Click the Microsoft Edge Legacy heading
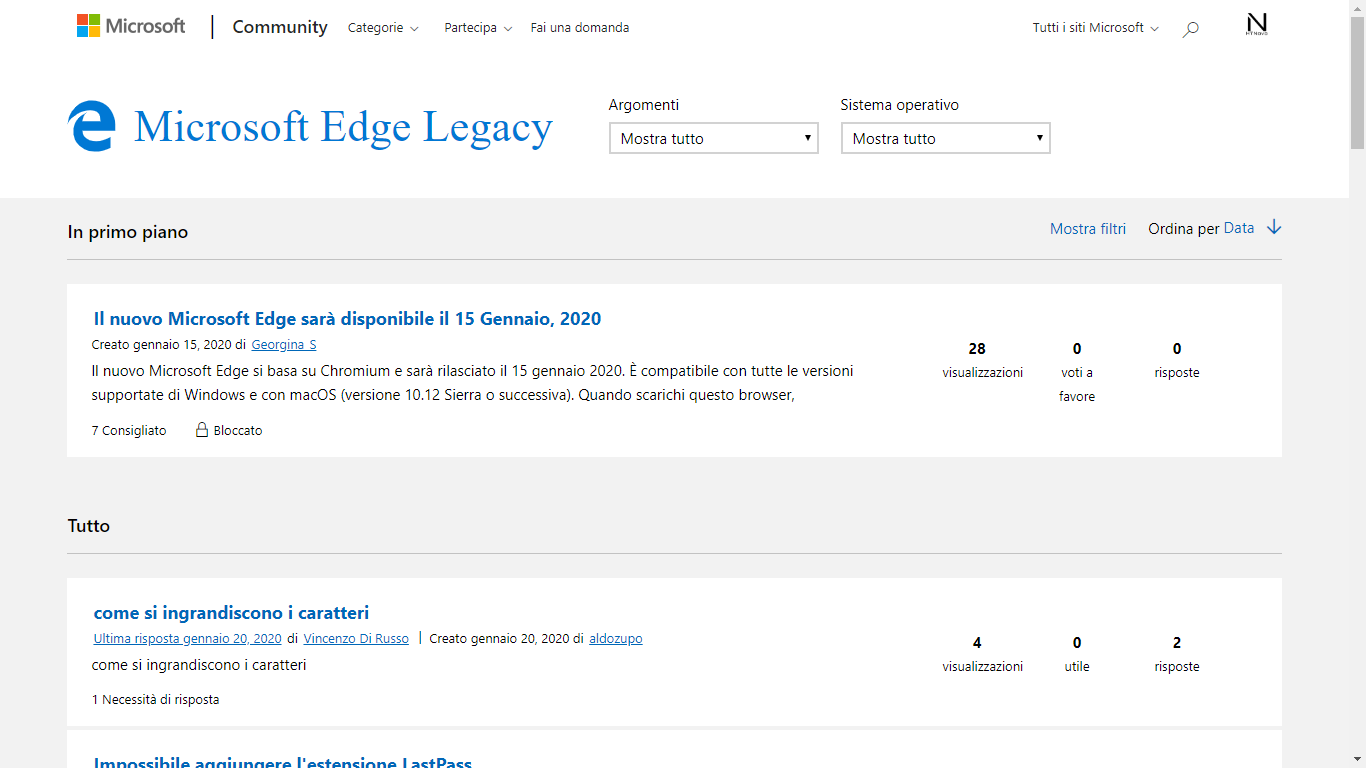 click(x=343, y=127)
